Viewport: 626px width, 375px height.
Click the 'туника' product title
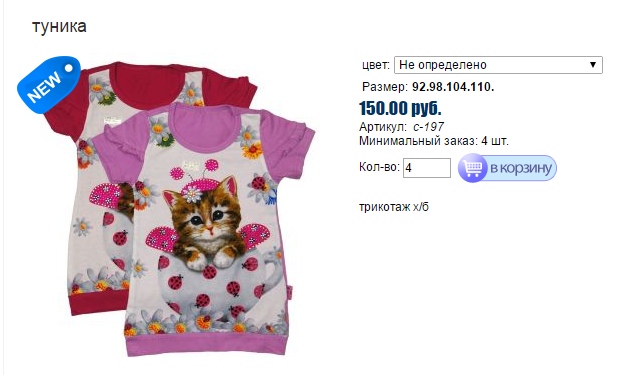coord(59,26)
